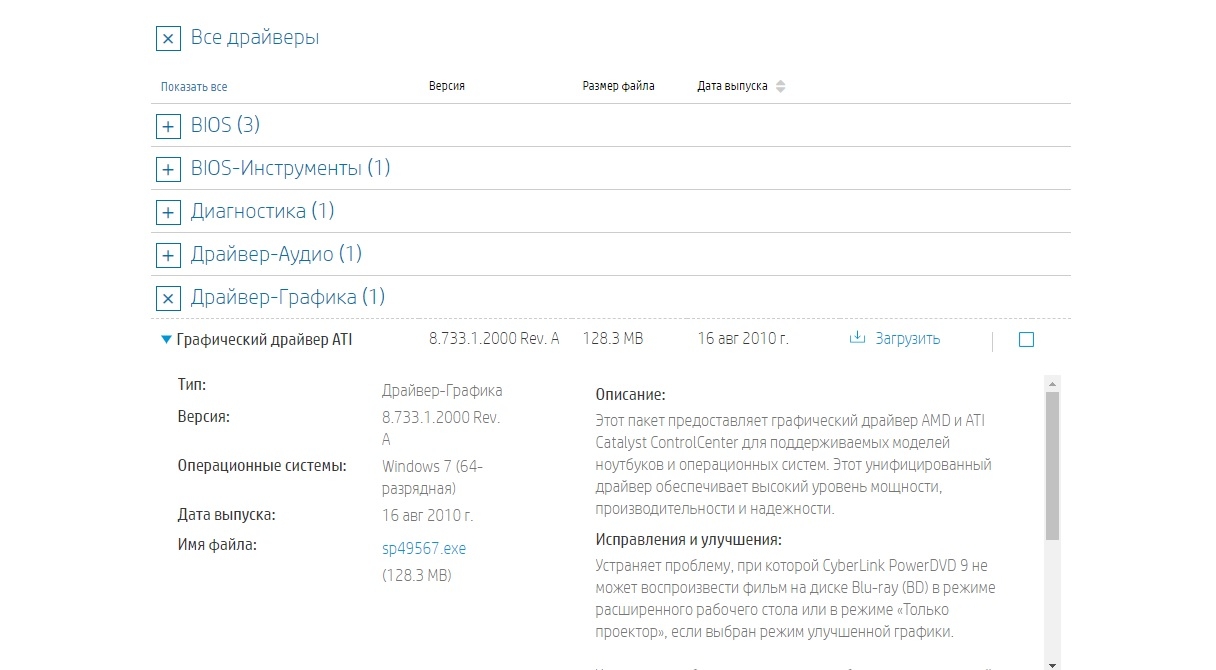Screen dimensions: 1216x670
Task: Click the 128.3 MB size in driver row
Action: [x=613, y=338]
